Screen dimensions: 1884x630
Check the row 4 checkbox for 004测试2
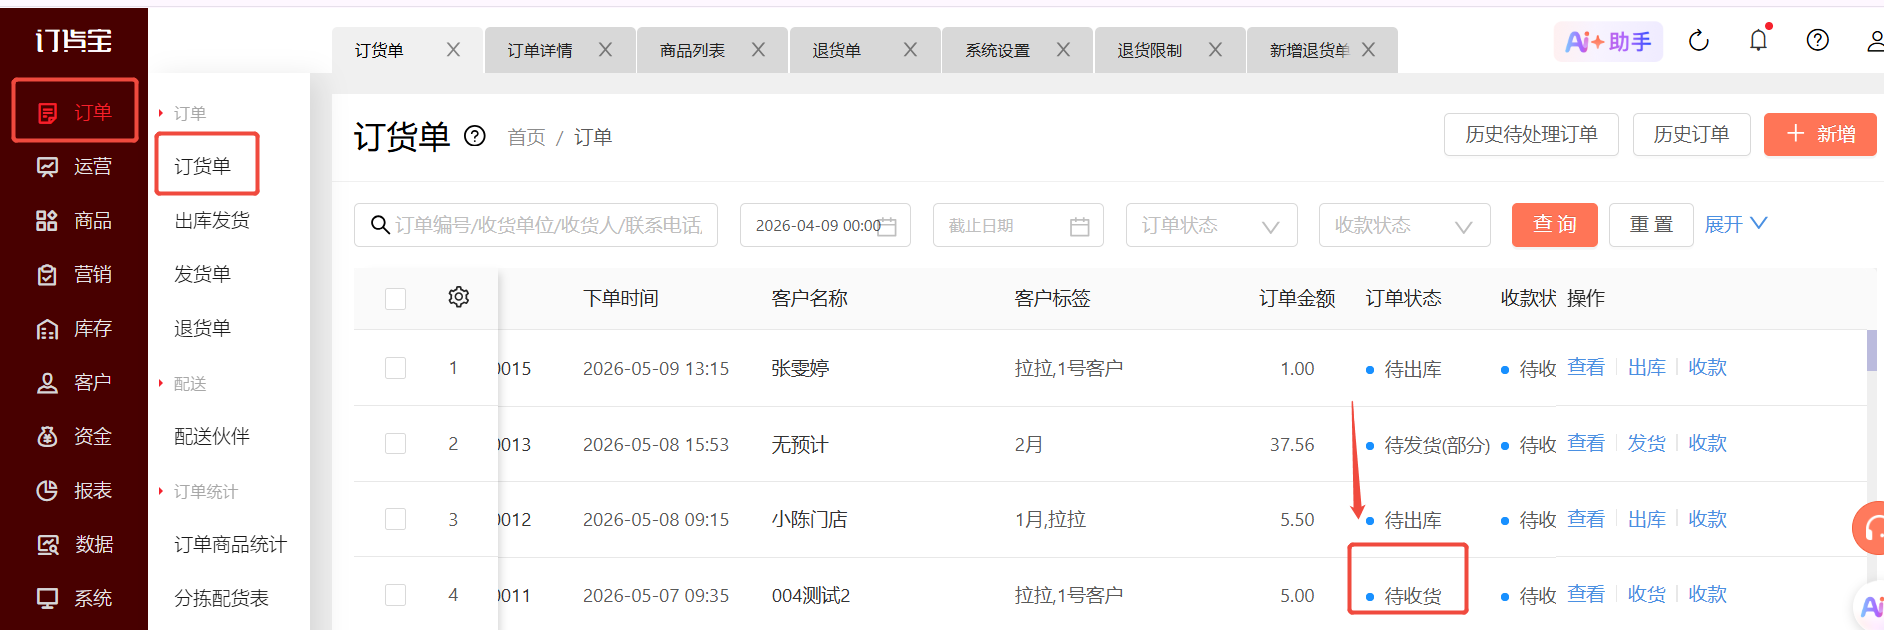point(396,595)
